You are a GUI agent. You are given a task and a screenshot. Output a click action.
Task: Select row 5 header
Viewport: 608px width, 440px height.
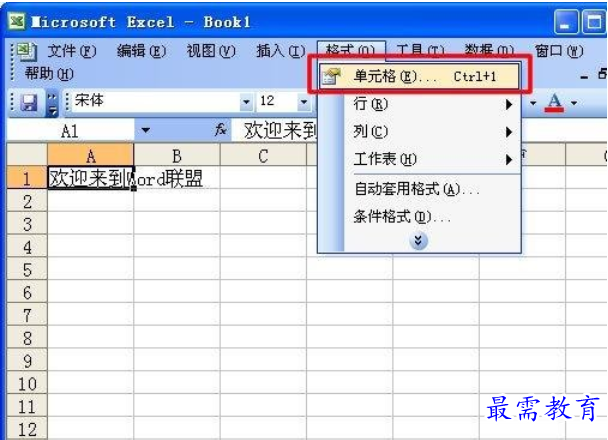click(x=27, y=269)
